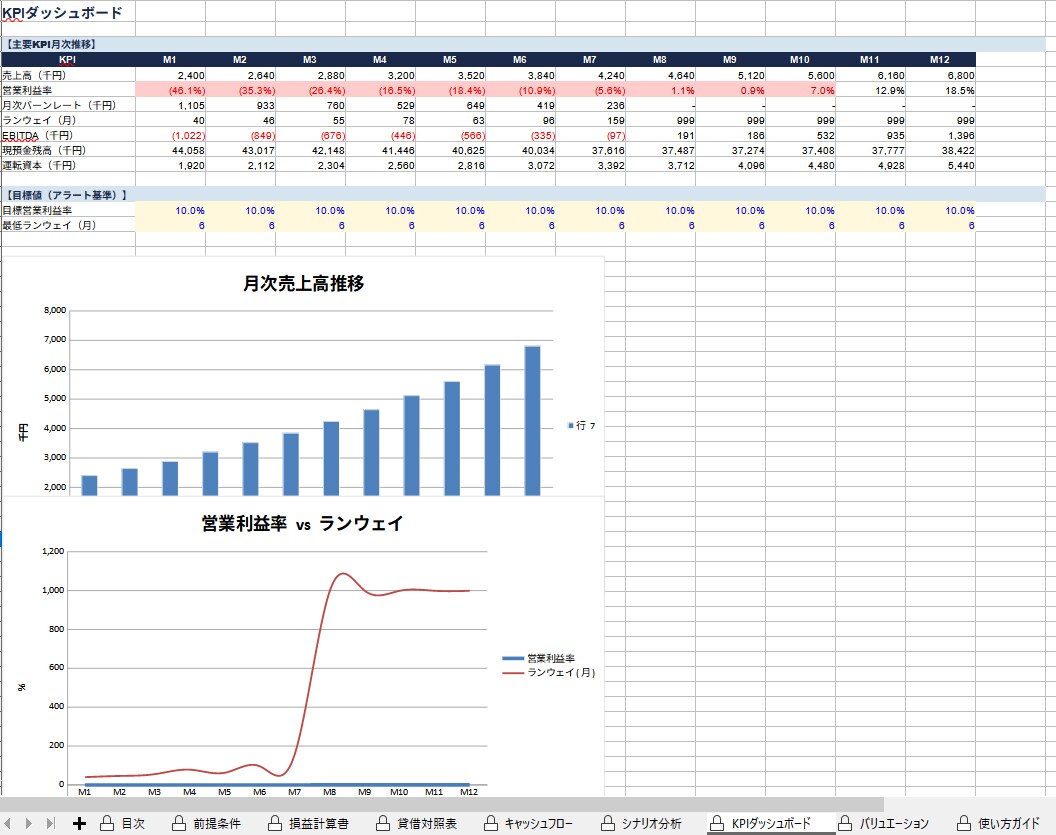Click ランウェイ(月) legend entry in chart
This screenshot has height=835, width=1056.
click(x=549, y=672)
